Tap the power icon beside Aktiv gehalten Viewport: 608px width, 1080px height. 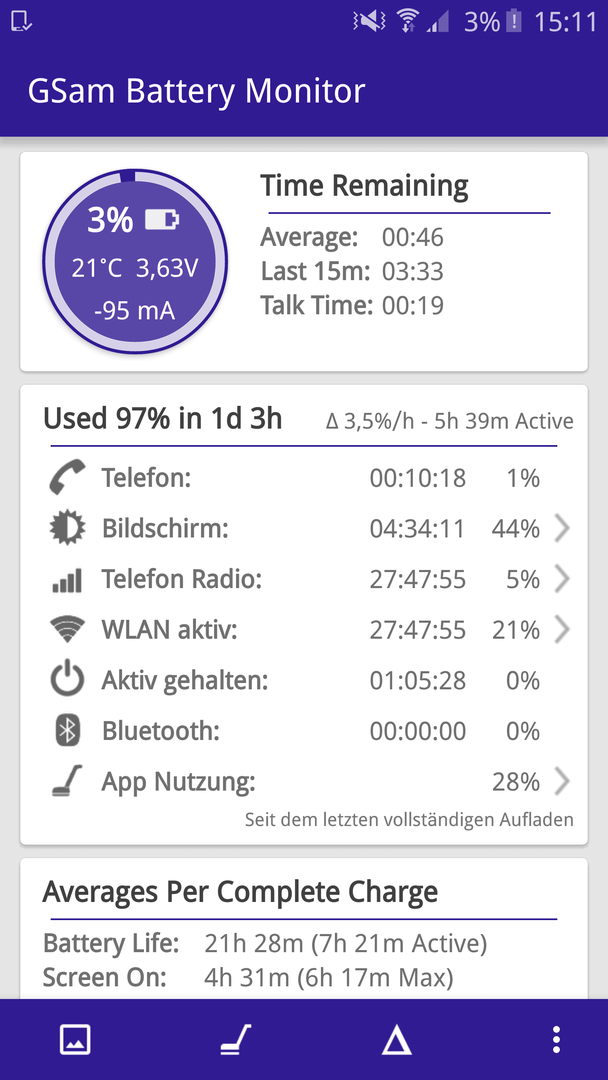[x=67, y=681]
